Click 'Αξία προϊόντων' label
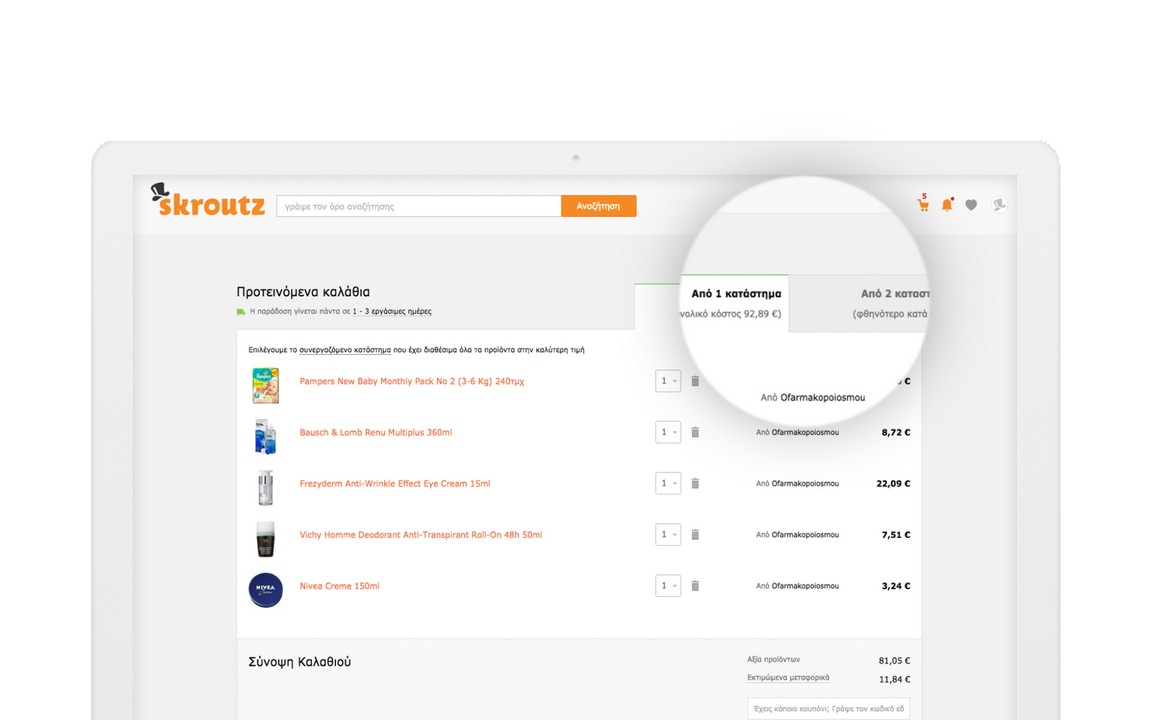The width and height of the screenshot is (1152, 720). (774, 659)
